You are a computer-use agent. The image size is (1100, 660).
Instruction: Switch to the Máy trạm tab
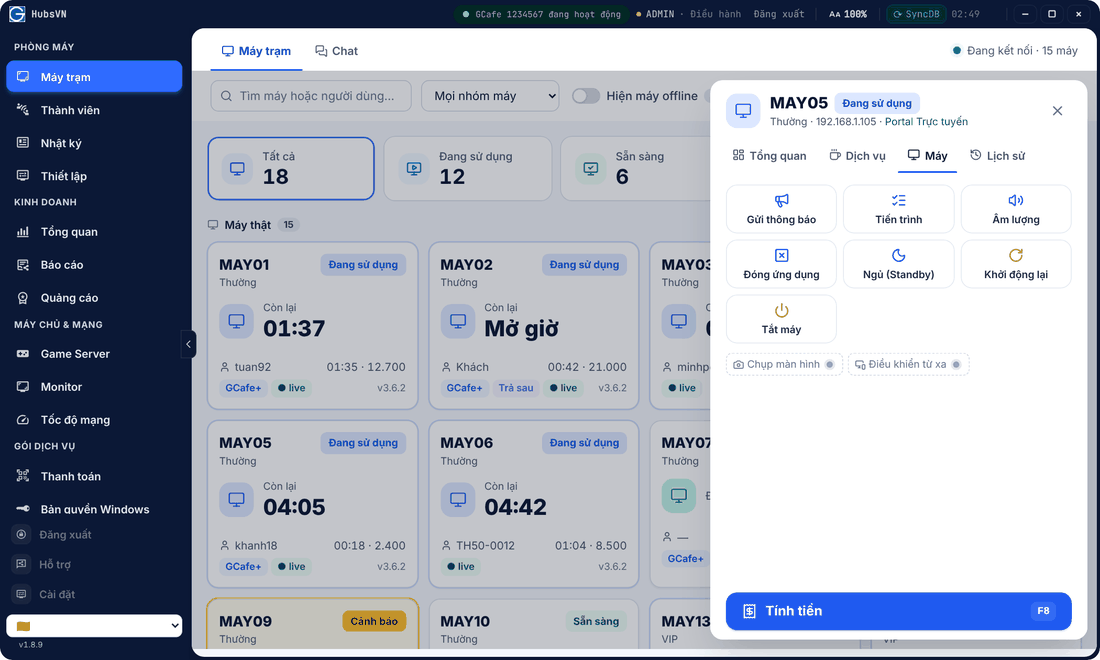click(x=256, y=50)
